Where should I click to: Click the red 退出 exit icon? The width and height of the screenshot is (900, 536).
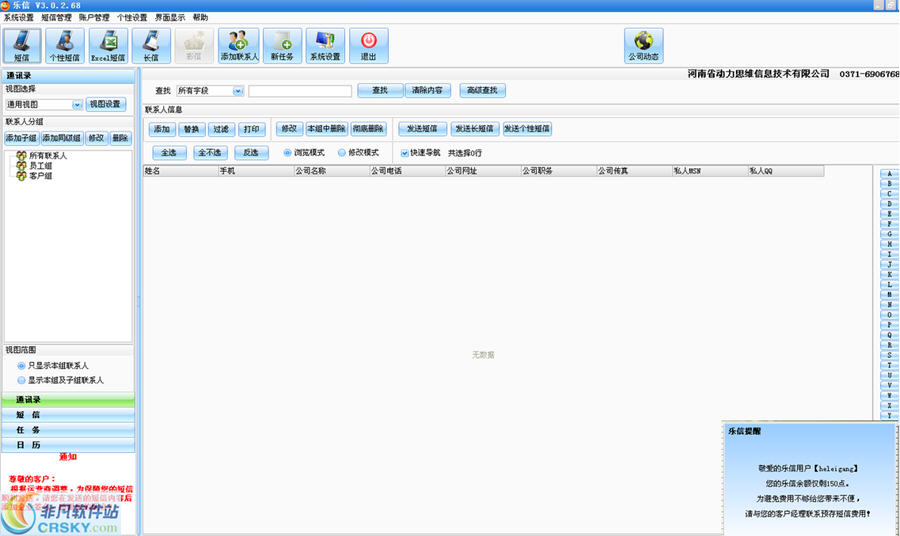pos(368,45)
